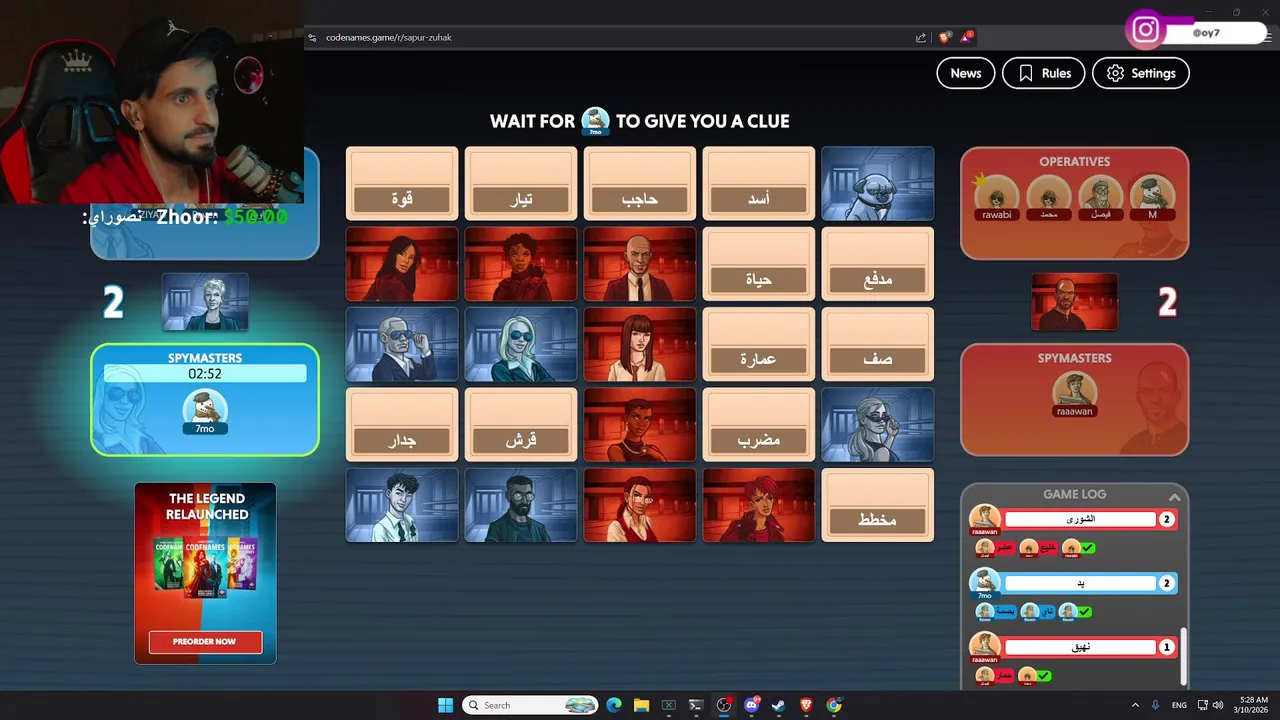
Task: Open the News panel
Action: pos(966,73)
